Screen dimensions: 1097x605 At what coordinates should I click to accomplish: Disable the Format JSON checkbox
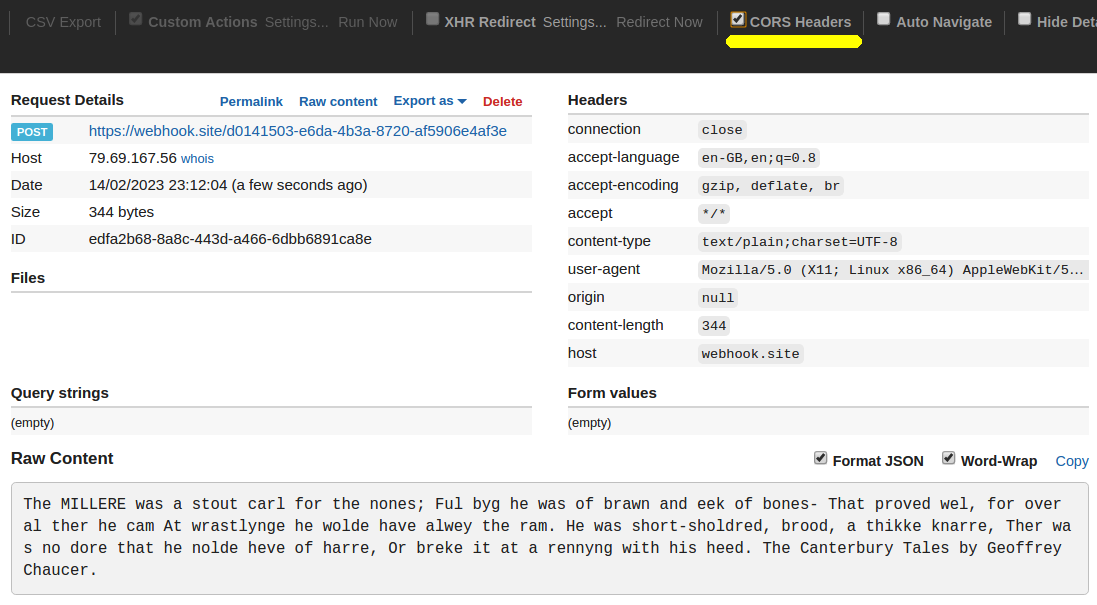point(821,458)
